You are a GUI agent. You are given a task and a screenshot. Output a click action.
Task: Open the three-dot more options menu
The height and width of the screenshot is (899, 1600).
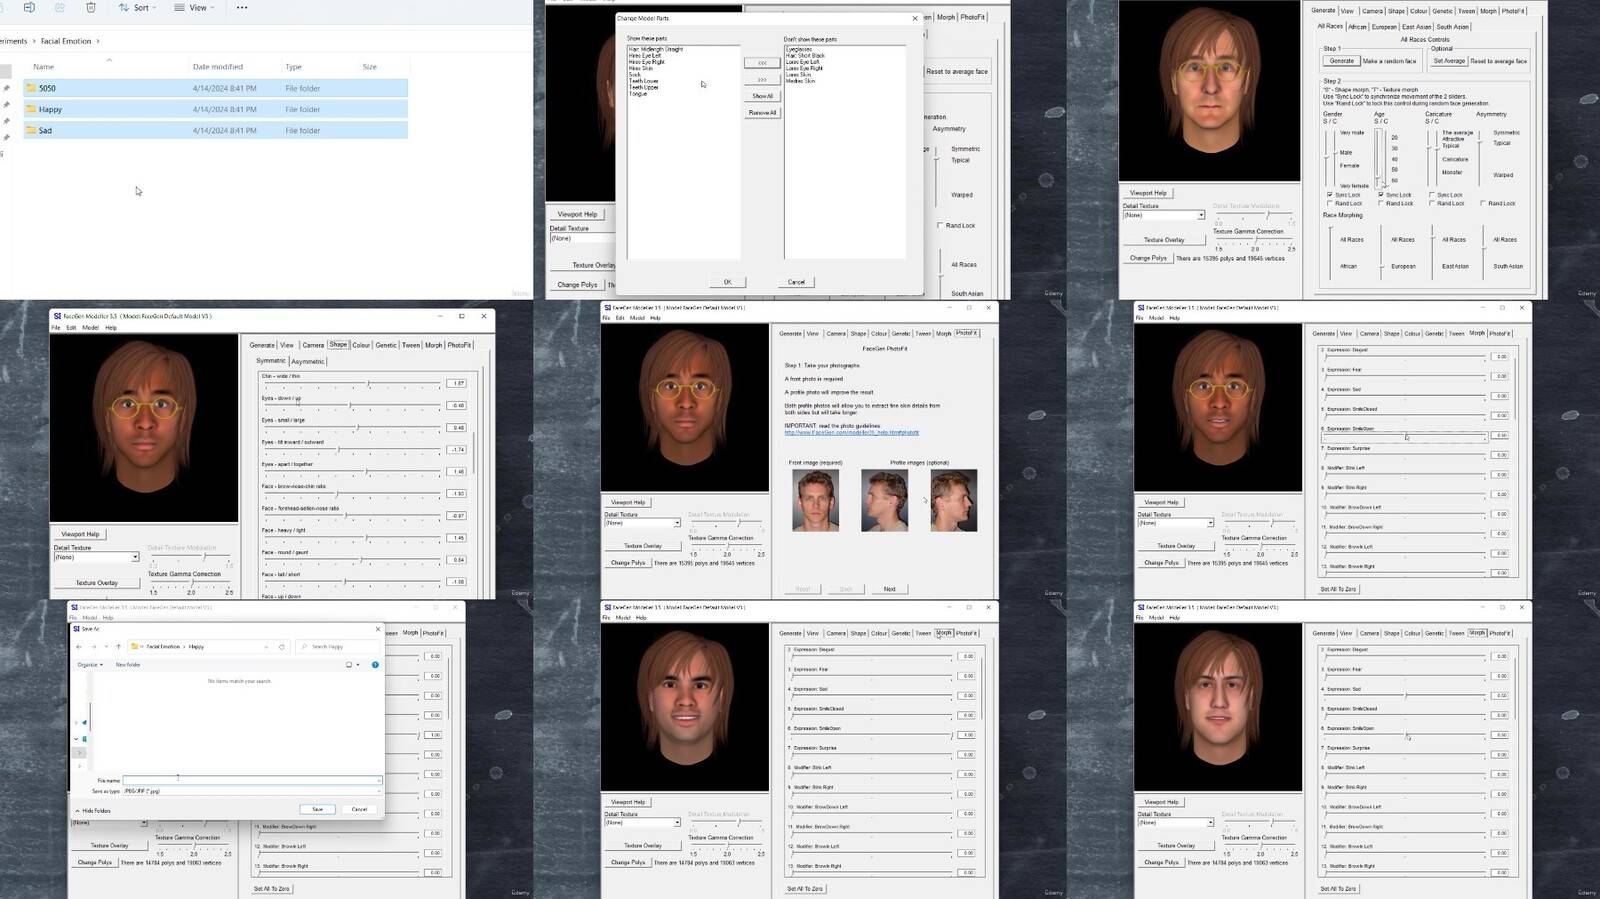click(x=242, y=8)
